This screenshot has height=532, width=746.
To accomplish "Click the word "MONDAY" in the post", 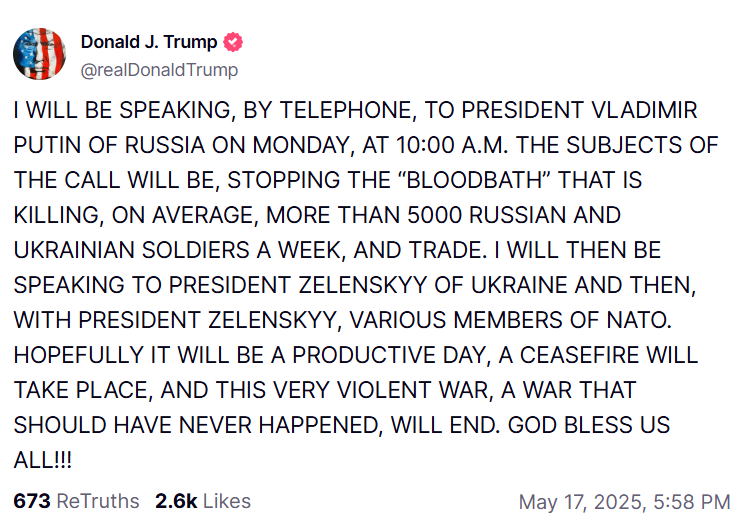I will click(294, 145).
